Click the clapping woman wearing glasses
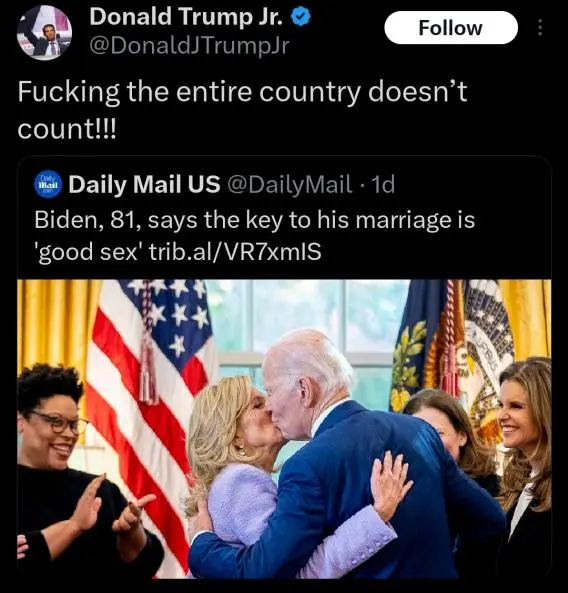The height and width of the screenshot is (593, 568). tap(76, 471)
